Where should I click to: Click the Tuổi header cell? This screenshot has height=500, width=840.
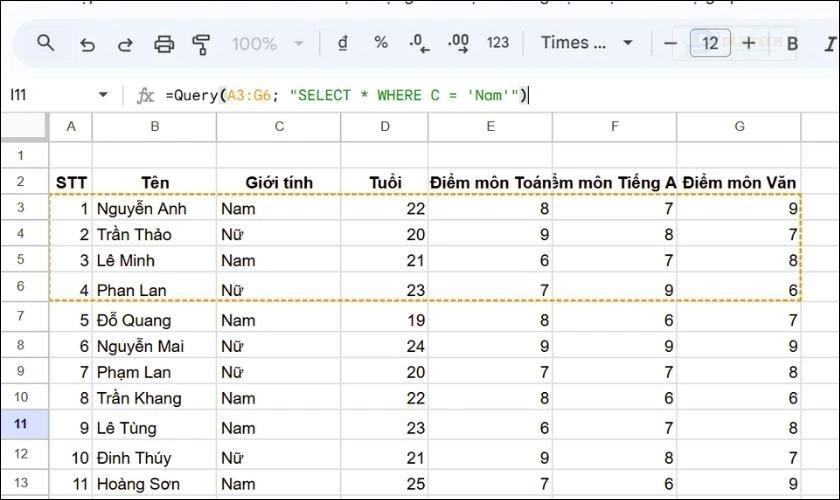[x=385, y=182]
